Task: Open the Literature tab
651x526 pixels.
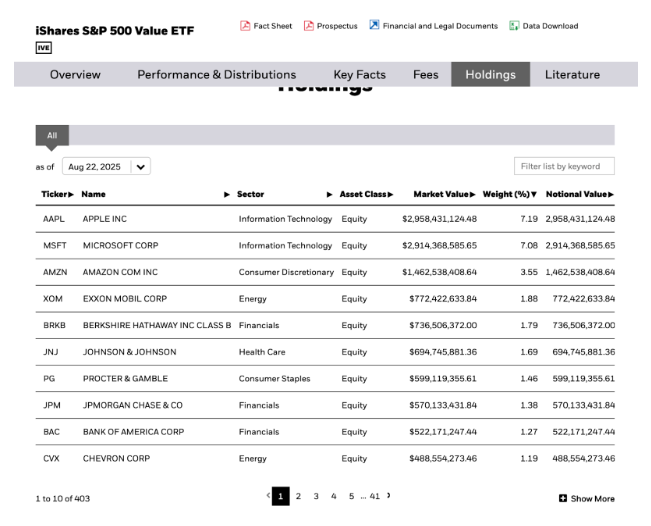Action: tap(572, 75)
